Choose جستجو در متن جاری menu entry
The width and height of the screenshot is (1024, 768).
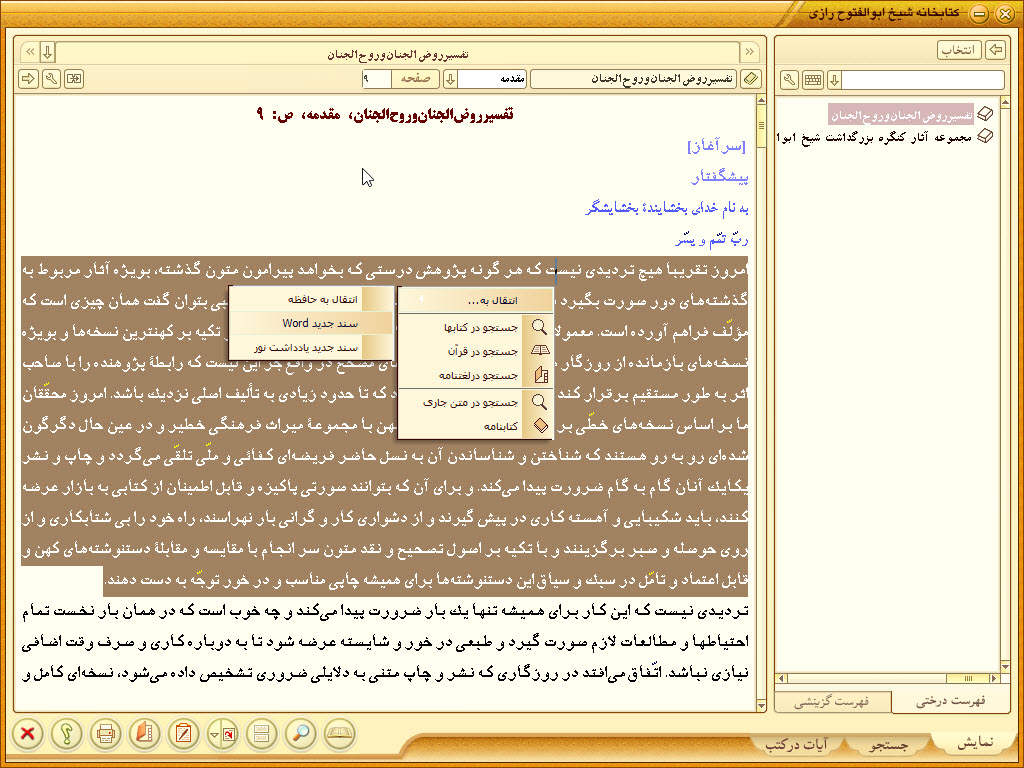[475, 402]
